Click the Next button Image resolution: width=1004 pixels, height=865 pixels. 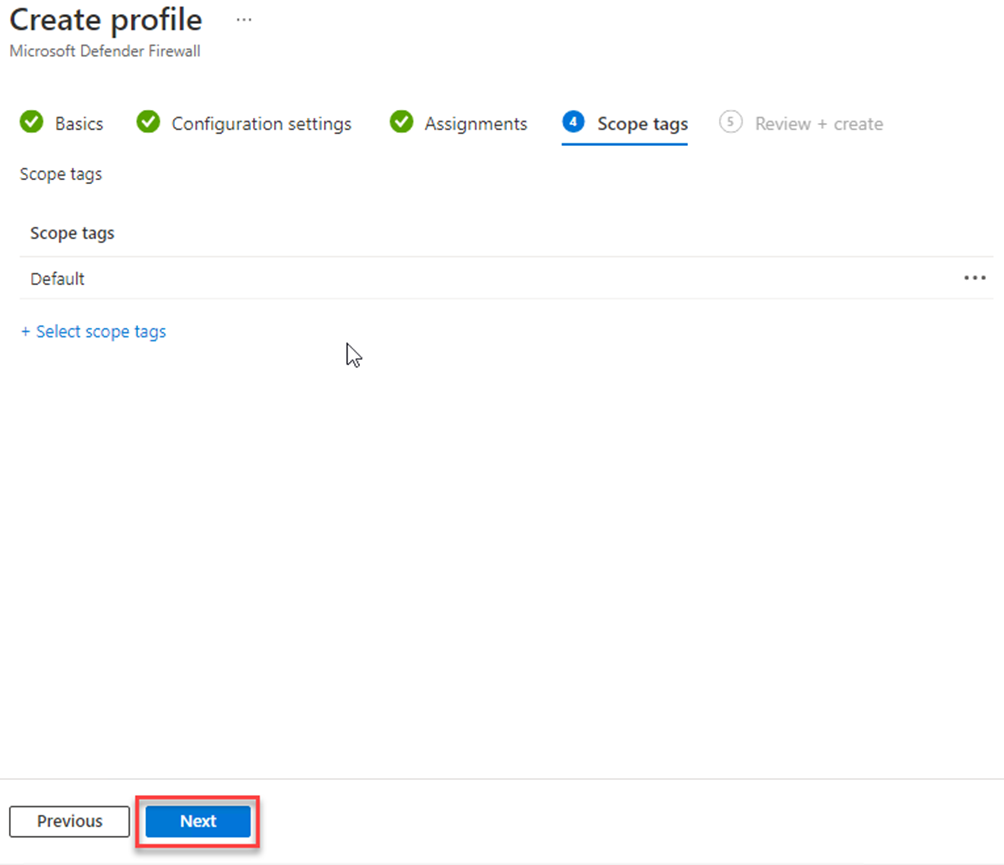[x=198, y=821]
